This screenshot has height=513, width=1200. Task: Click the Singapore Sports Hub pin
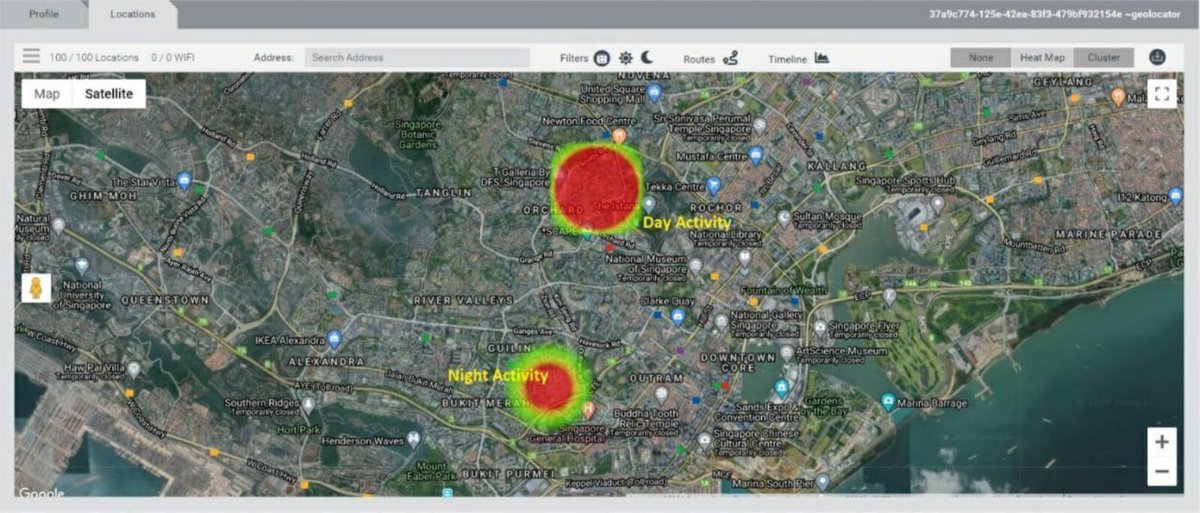tap(937, 204)
